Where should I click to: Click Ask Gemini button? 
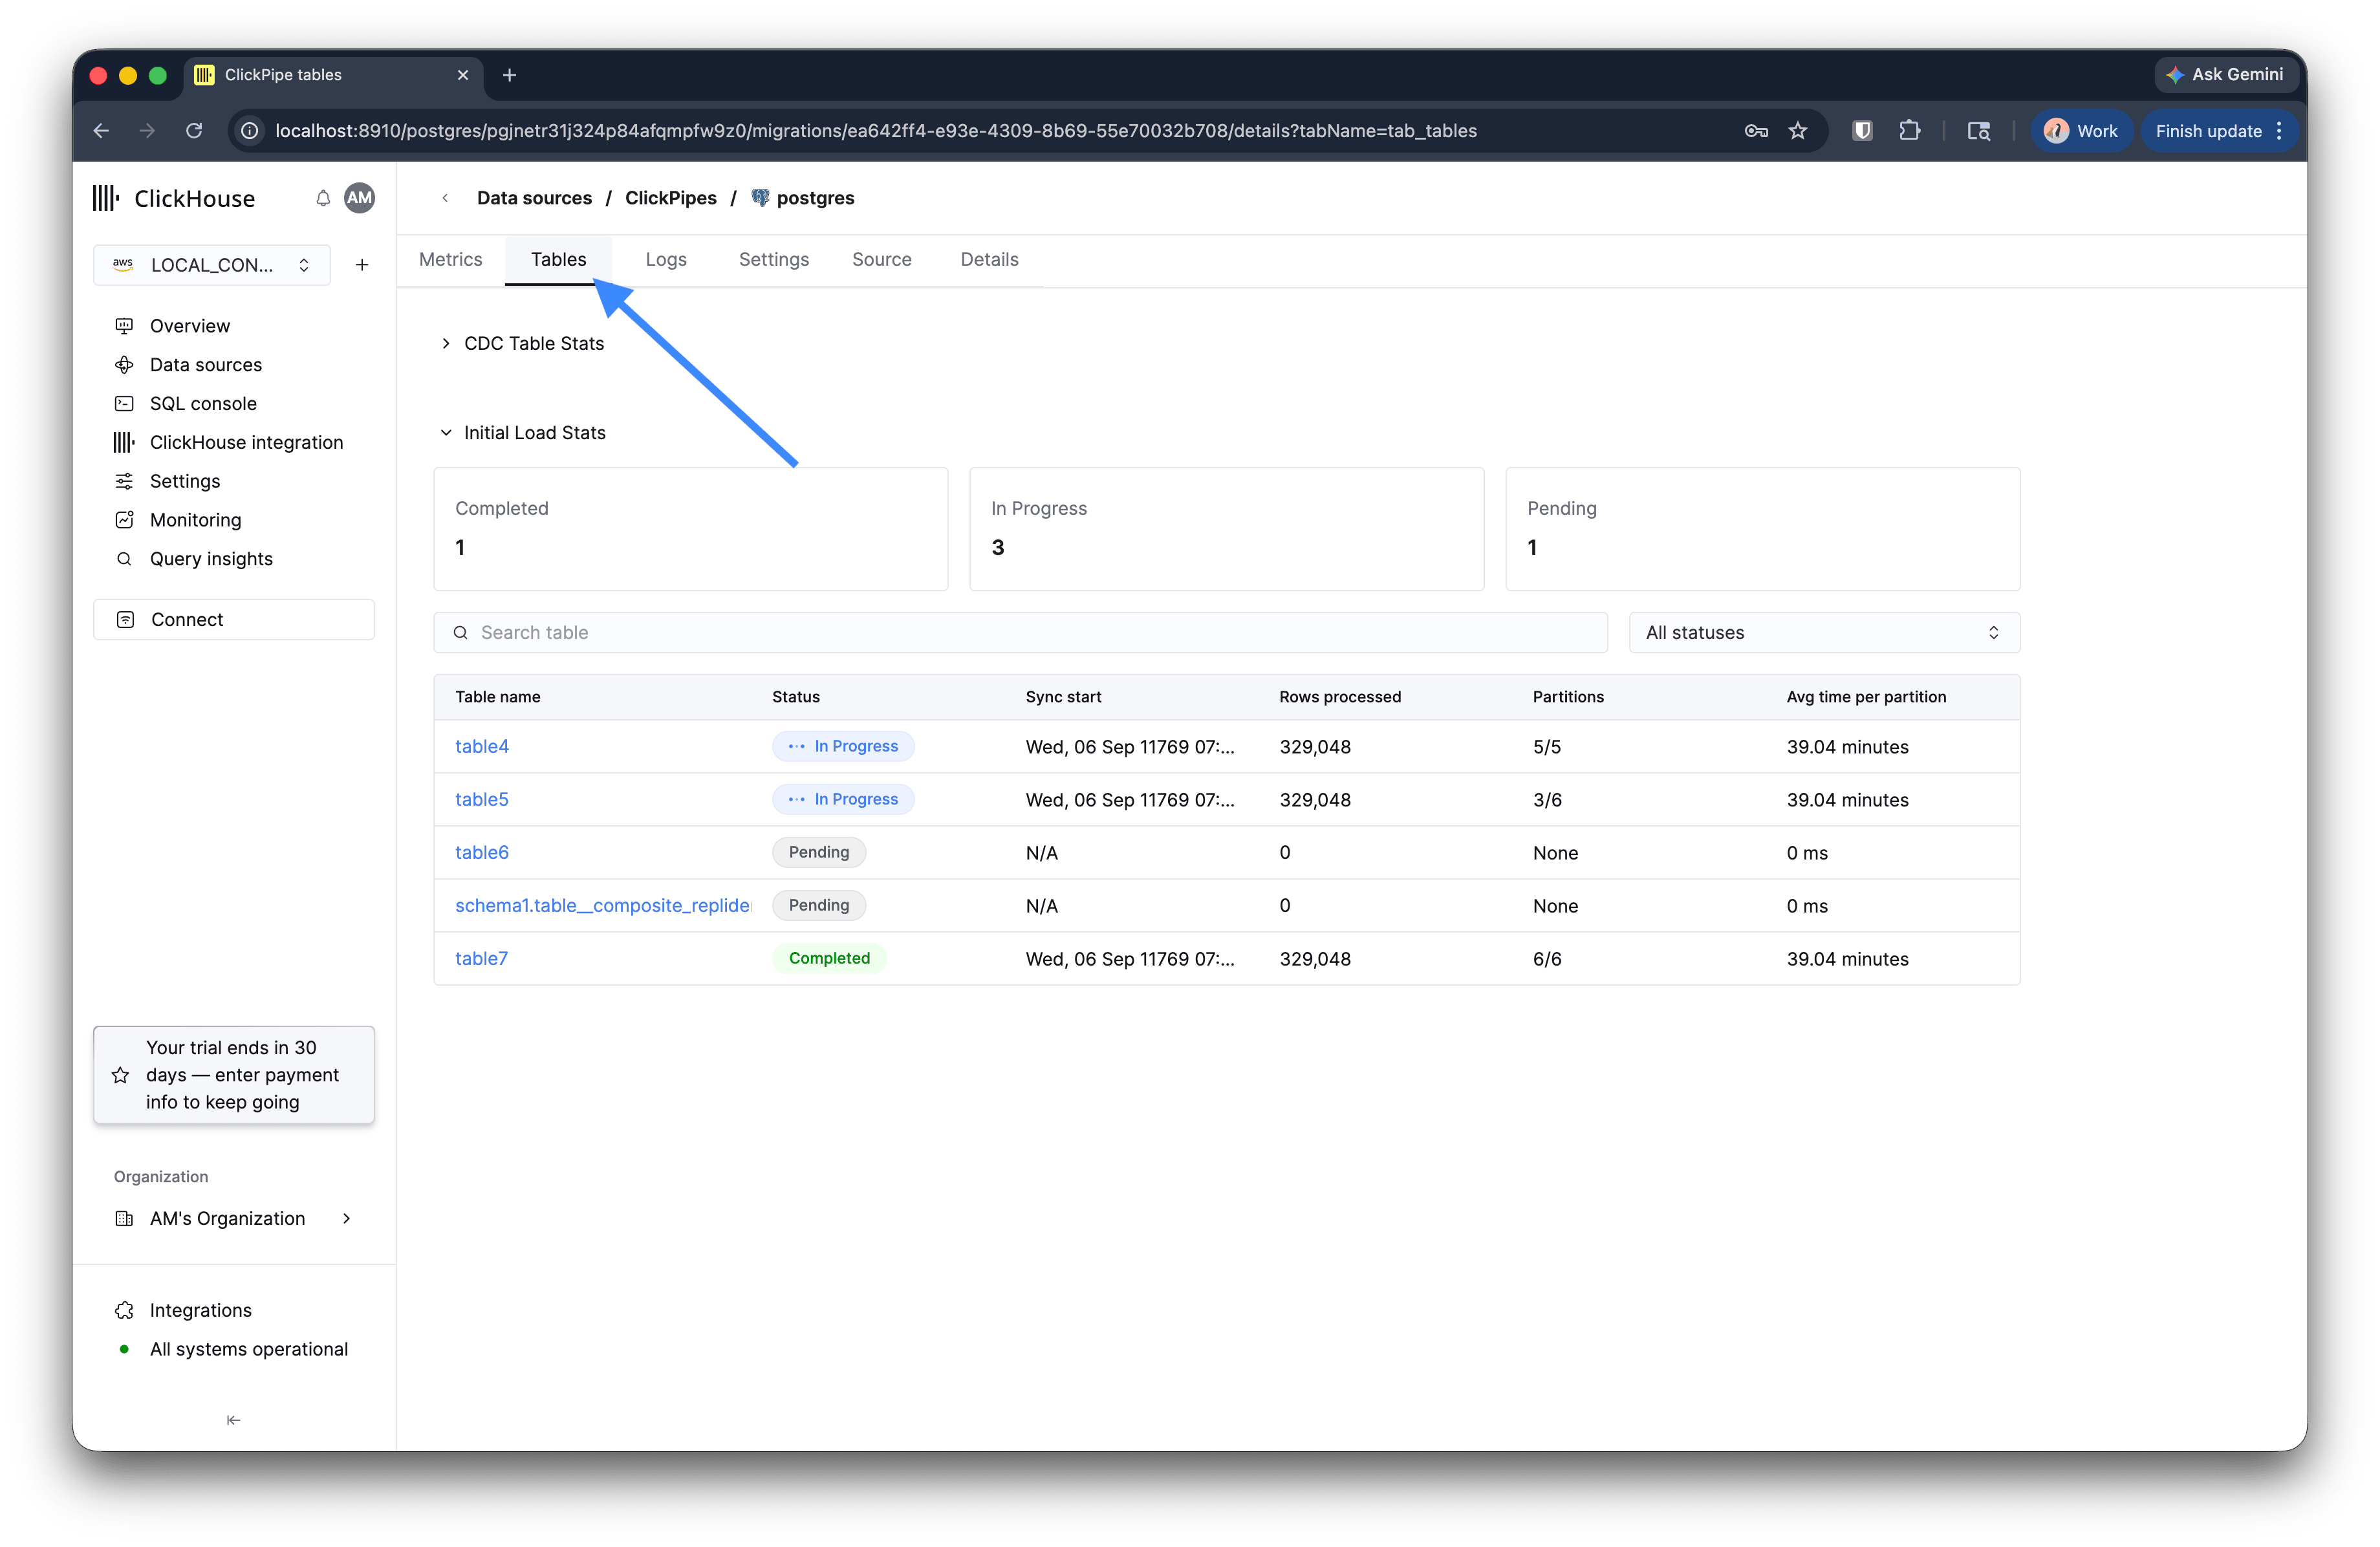[x=2225, y=75]
